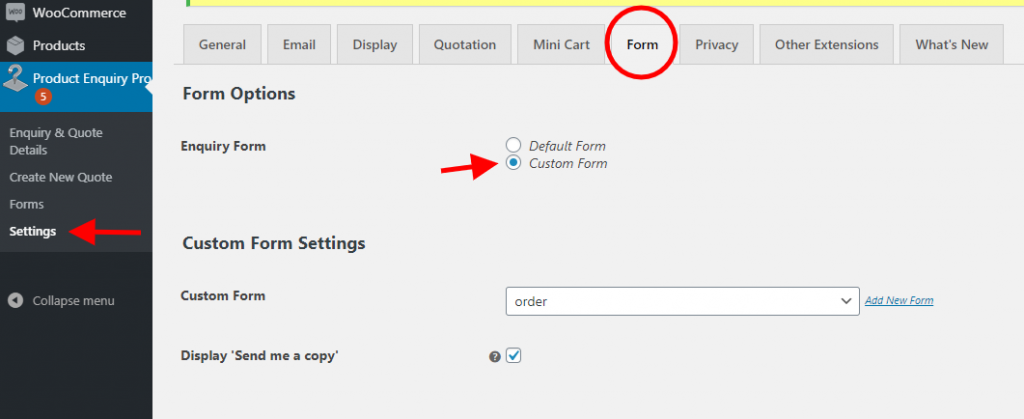This screenshot has width=1024, height=419.
Task: Switch to the Mini Cart tab
Action: [x=562, y=44]
